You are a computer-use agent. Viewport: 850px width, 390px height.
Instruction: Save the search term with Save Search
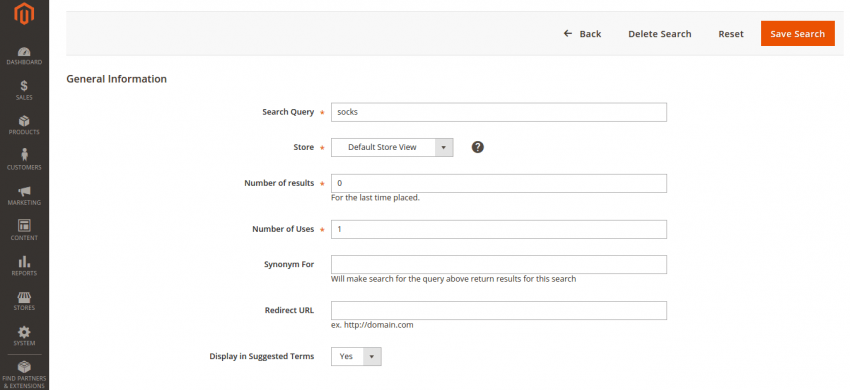tap(797, 34)
